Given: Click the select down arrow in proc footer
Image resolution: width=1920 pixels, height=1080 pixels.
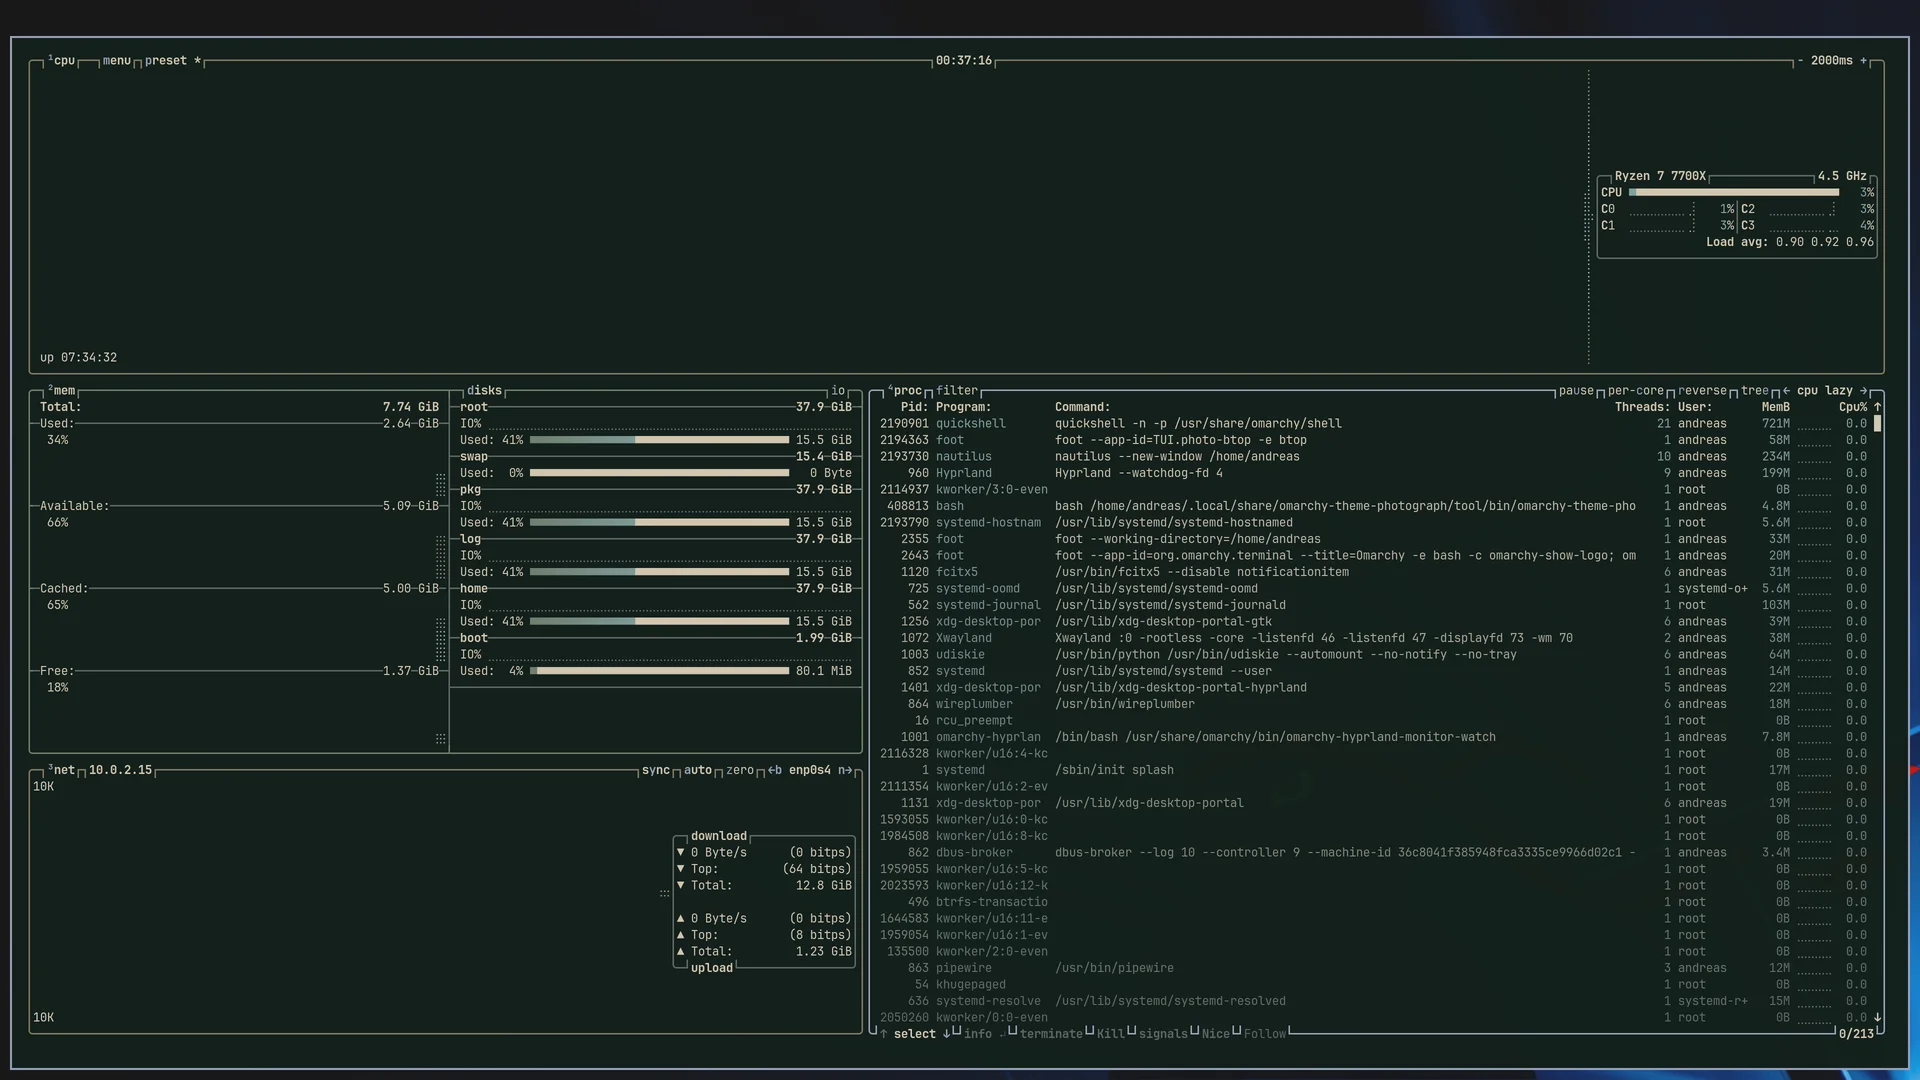Looking at the screenshot, I should point(946,1034).
